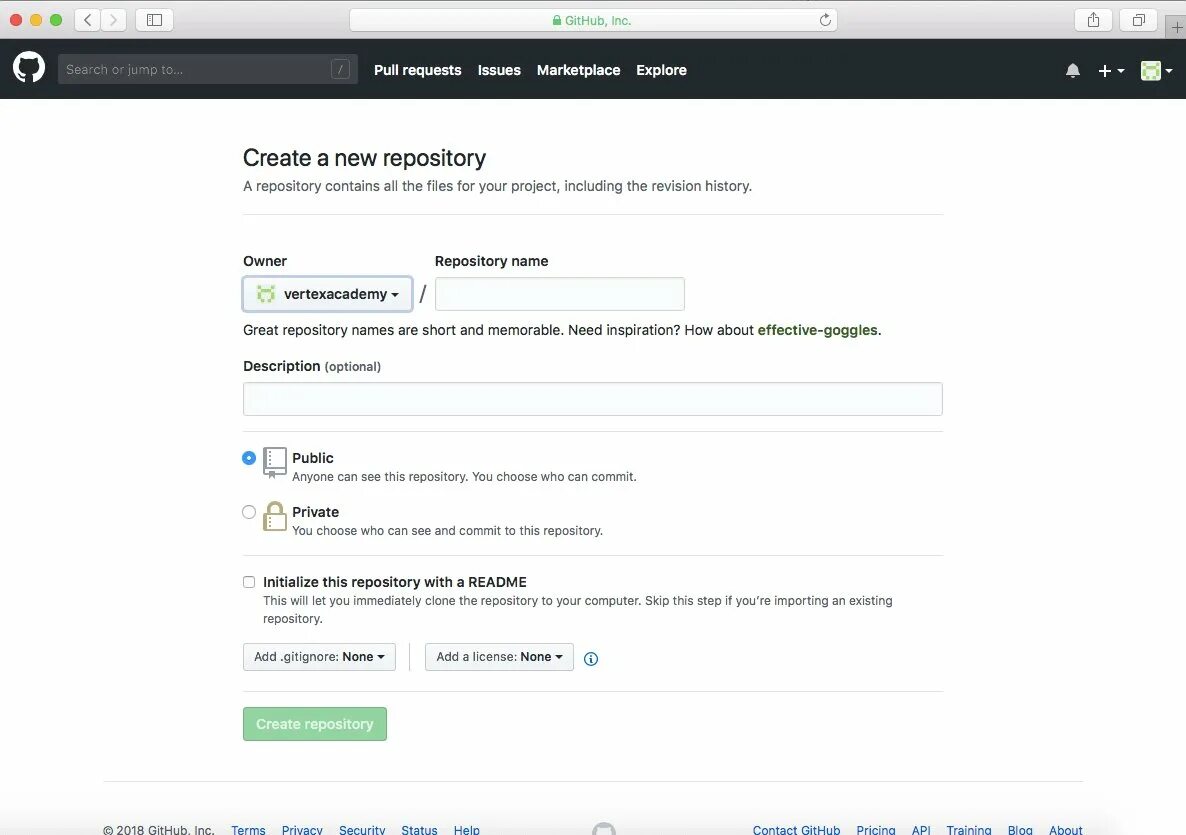Click the Private label text
1186x835 pixels.
(315, 512)
